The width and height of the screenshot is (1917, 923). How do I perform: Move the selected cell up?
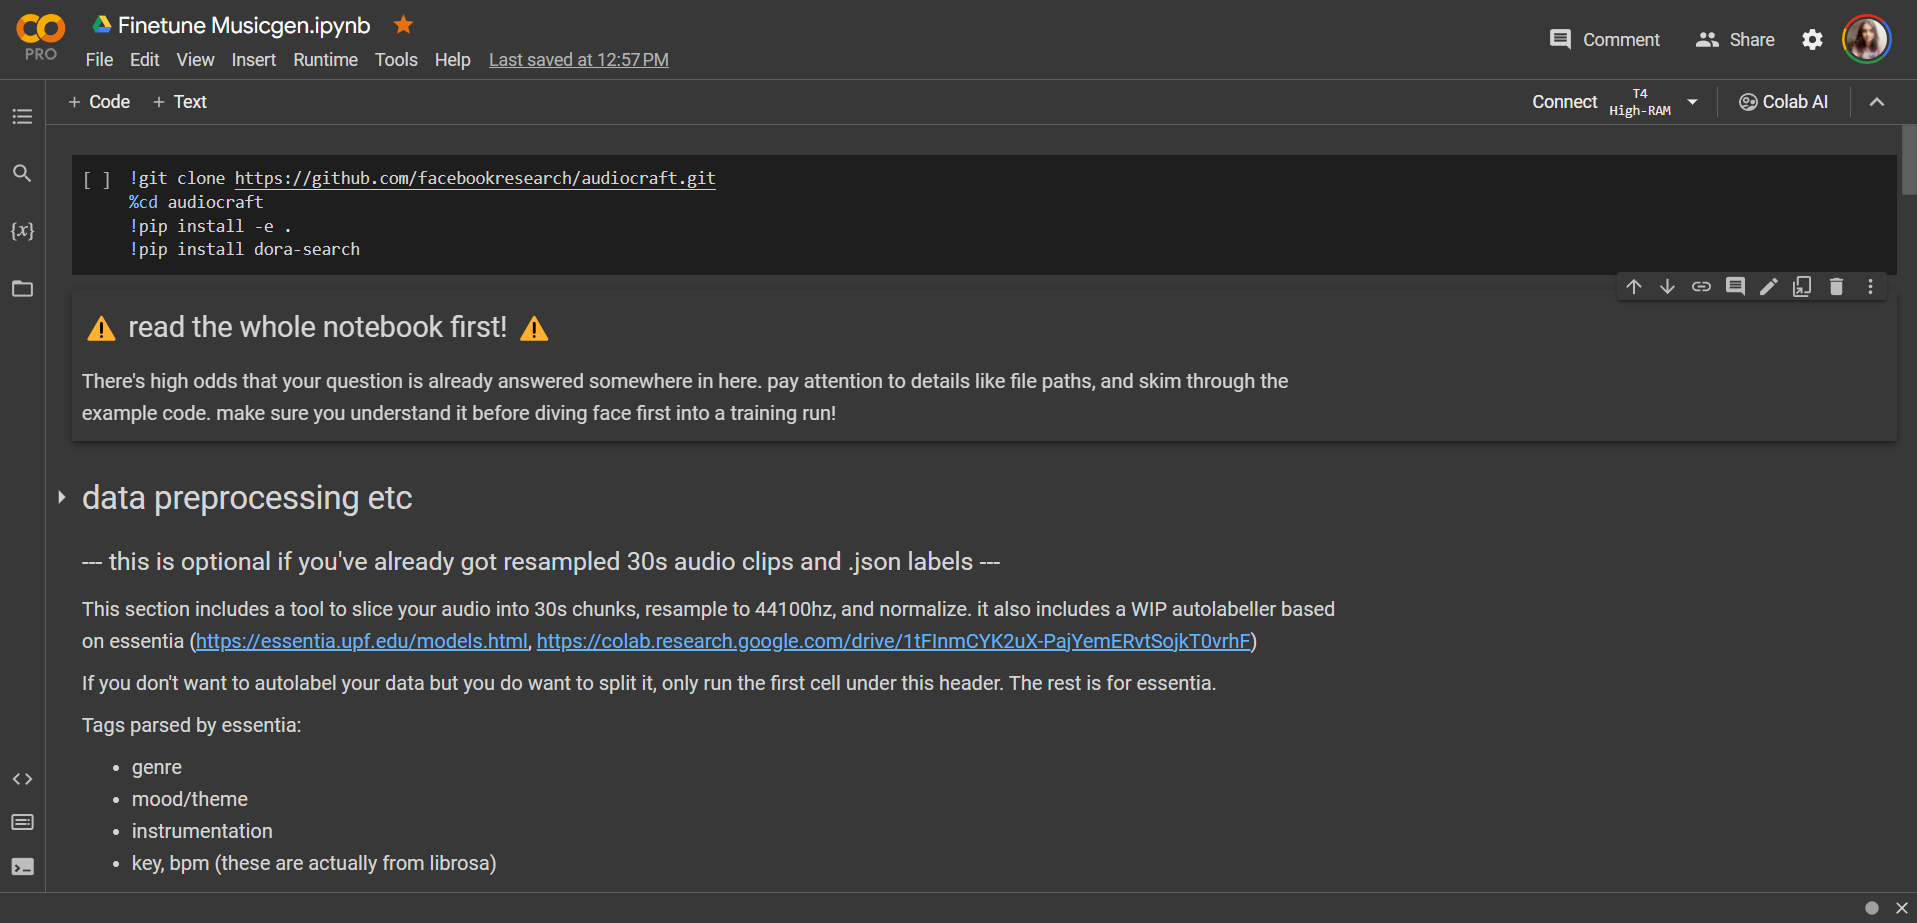1634,287
